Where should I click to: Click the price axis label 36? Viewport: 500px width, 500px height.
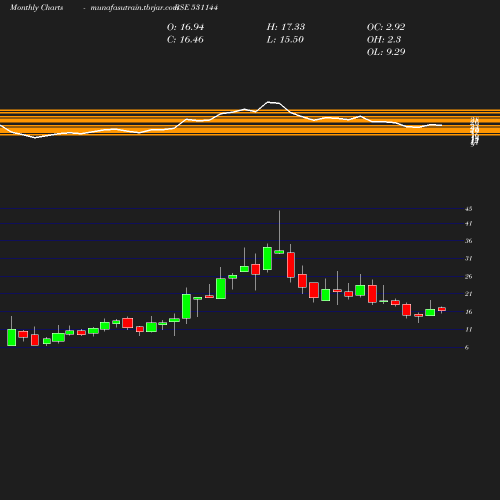(x=469, y=241)
